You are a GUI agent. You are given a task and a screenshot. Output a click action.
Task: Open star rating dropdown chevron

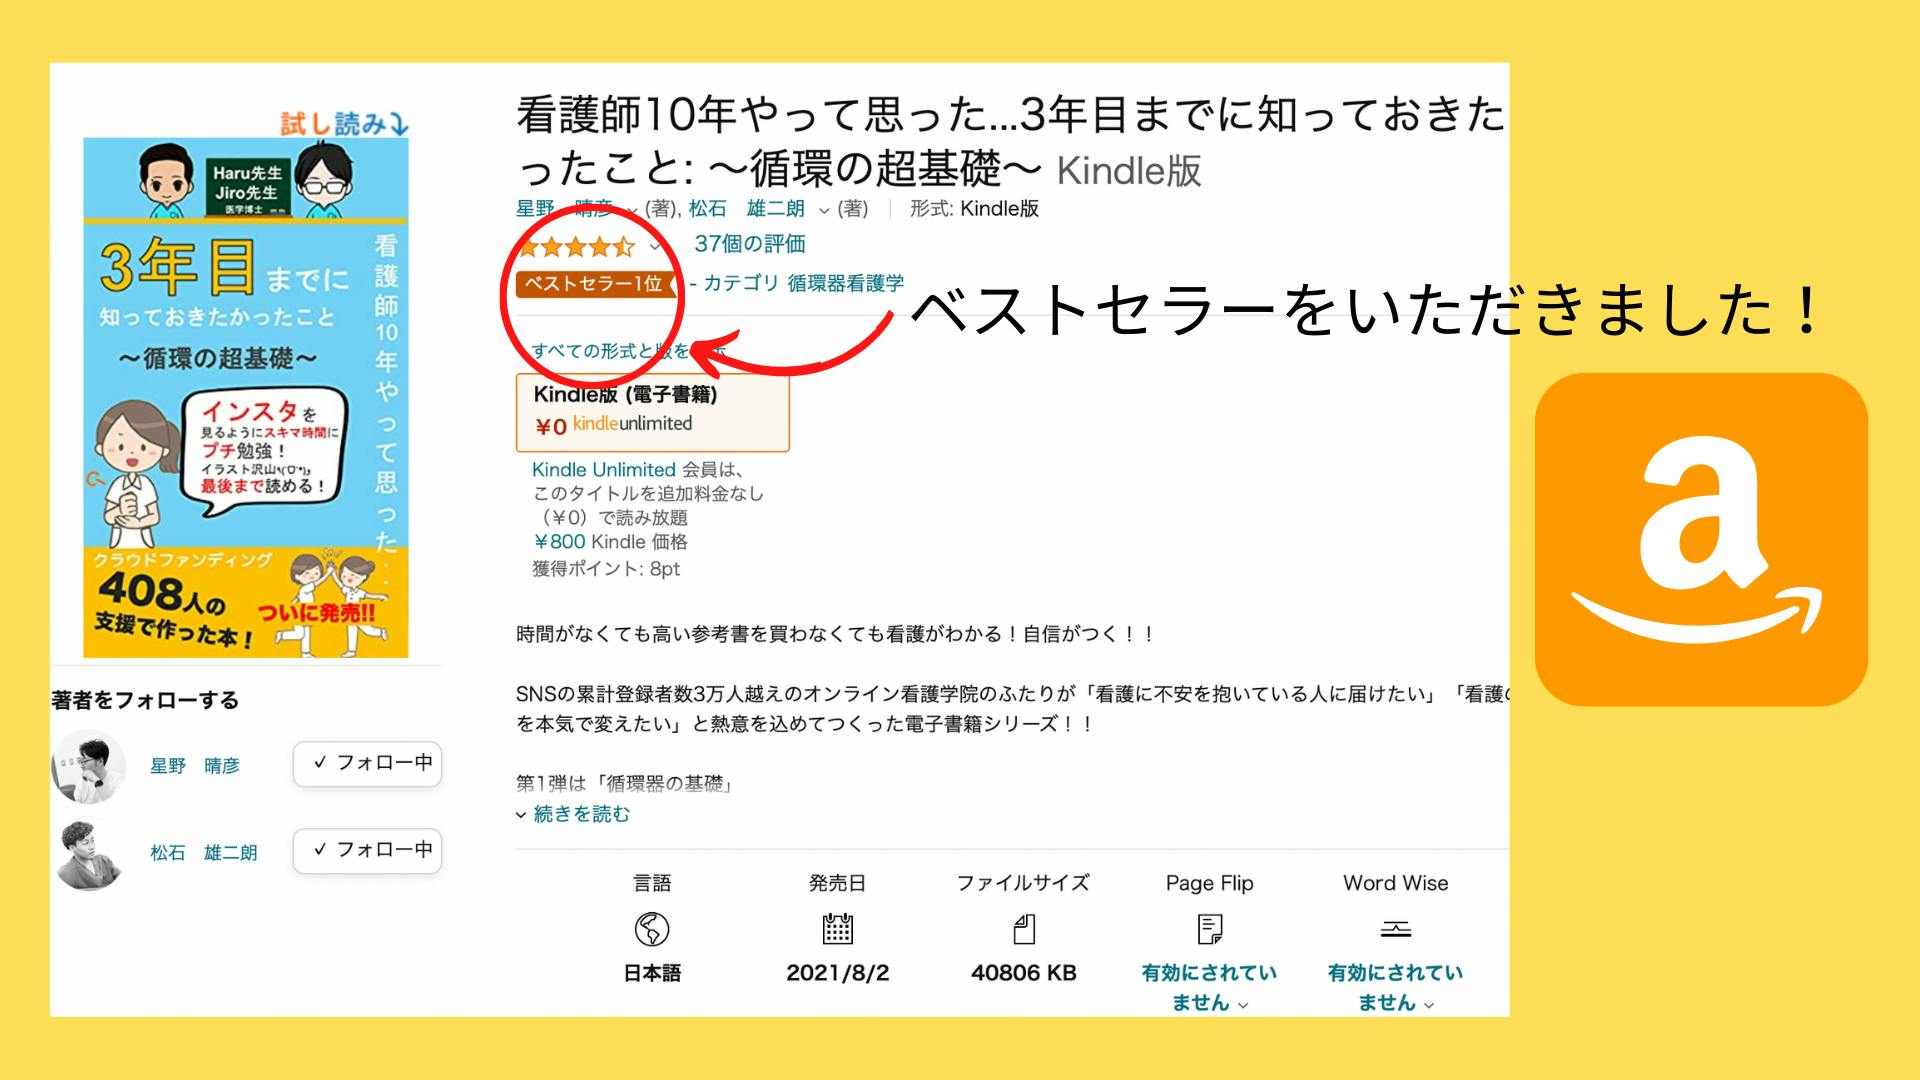pos(656,246)
